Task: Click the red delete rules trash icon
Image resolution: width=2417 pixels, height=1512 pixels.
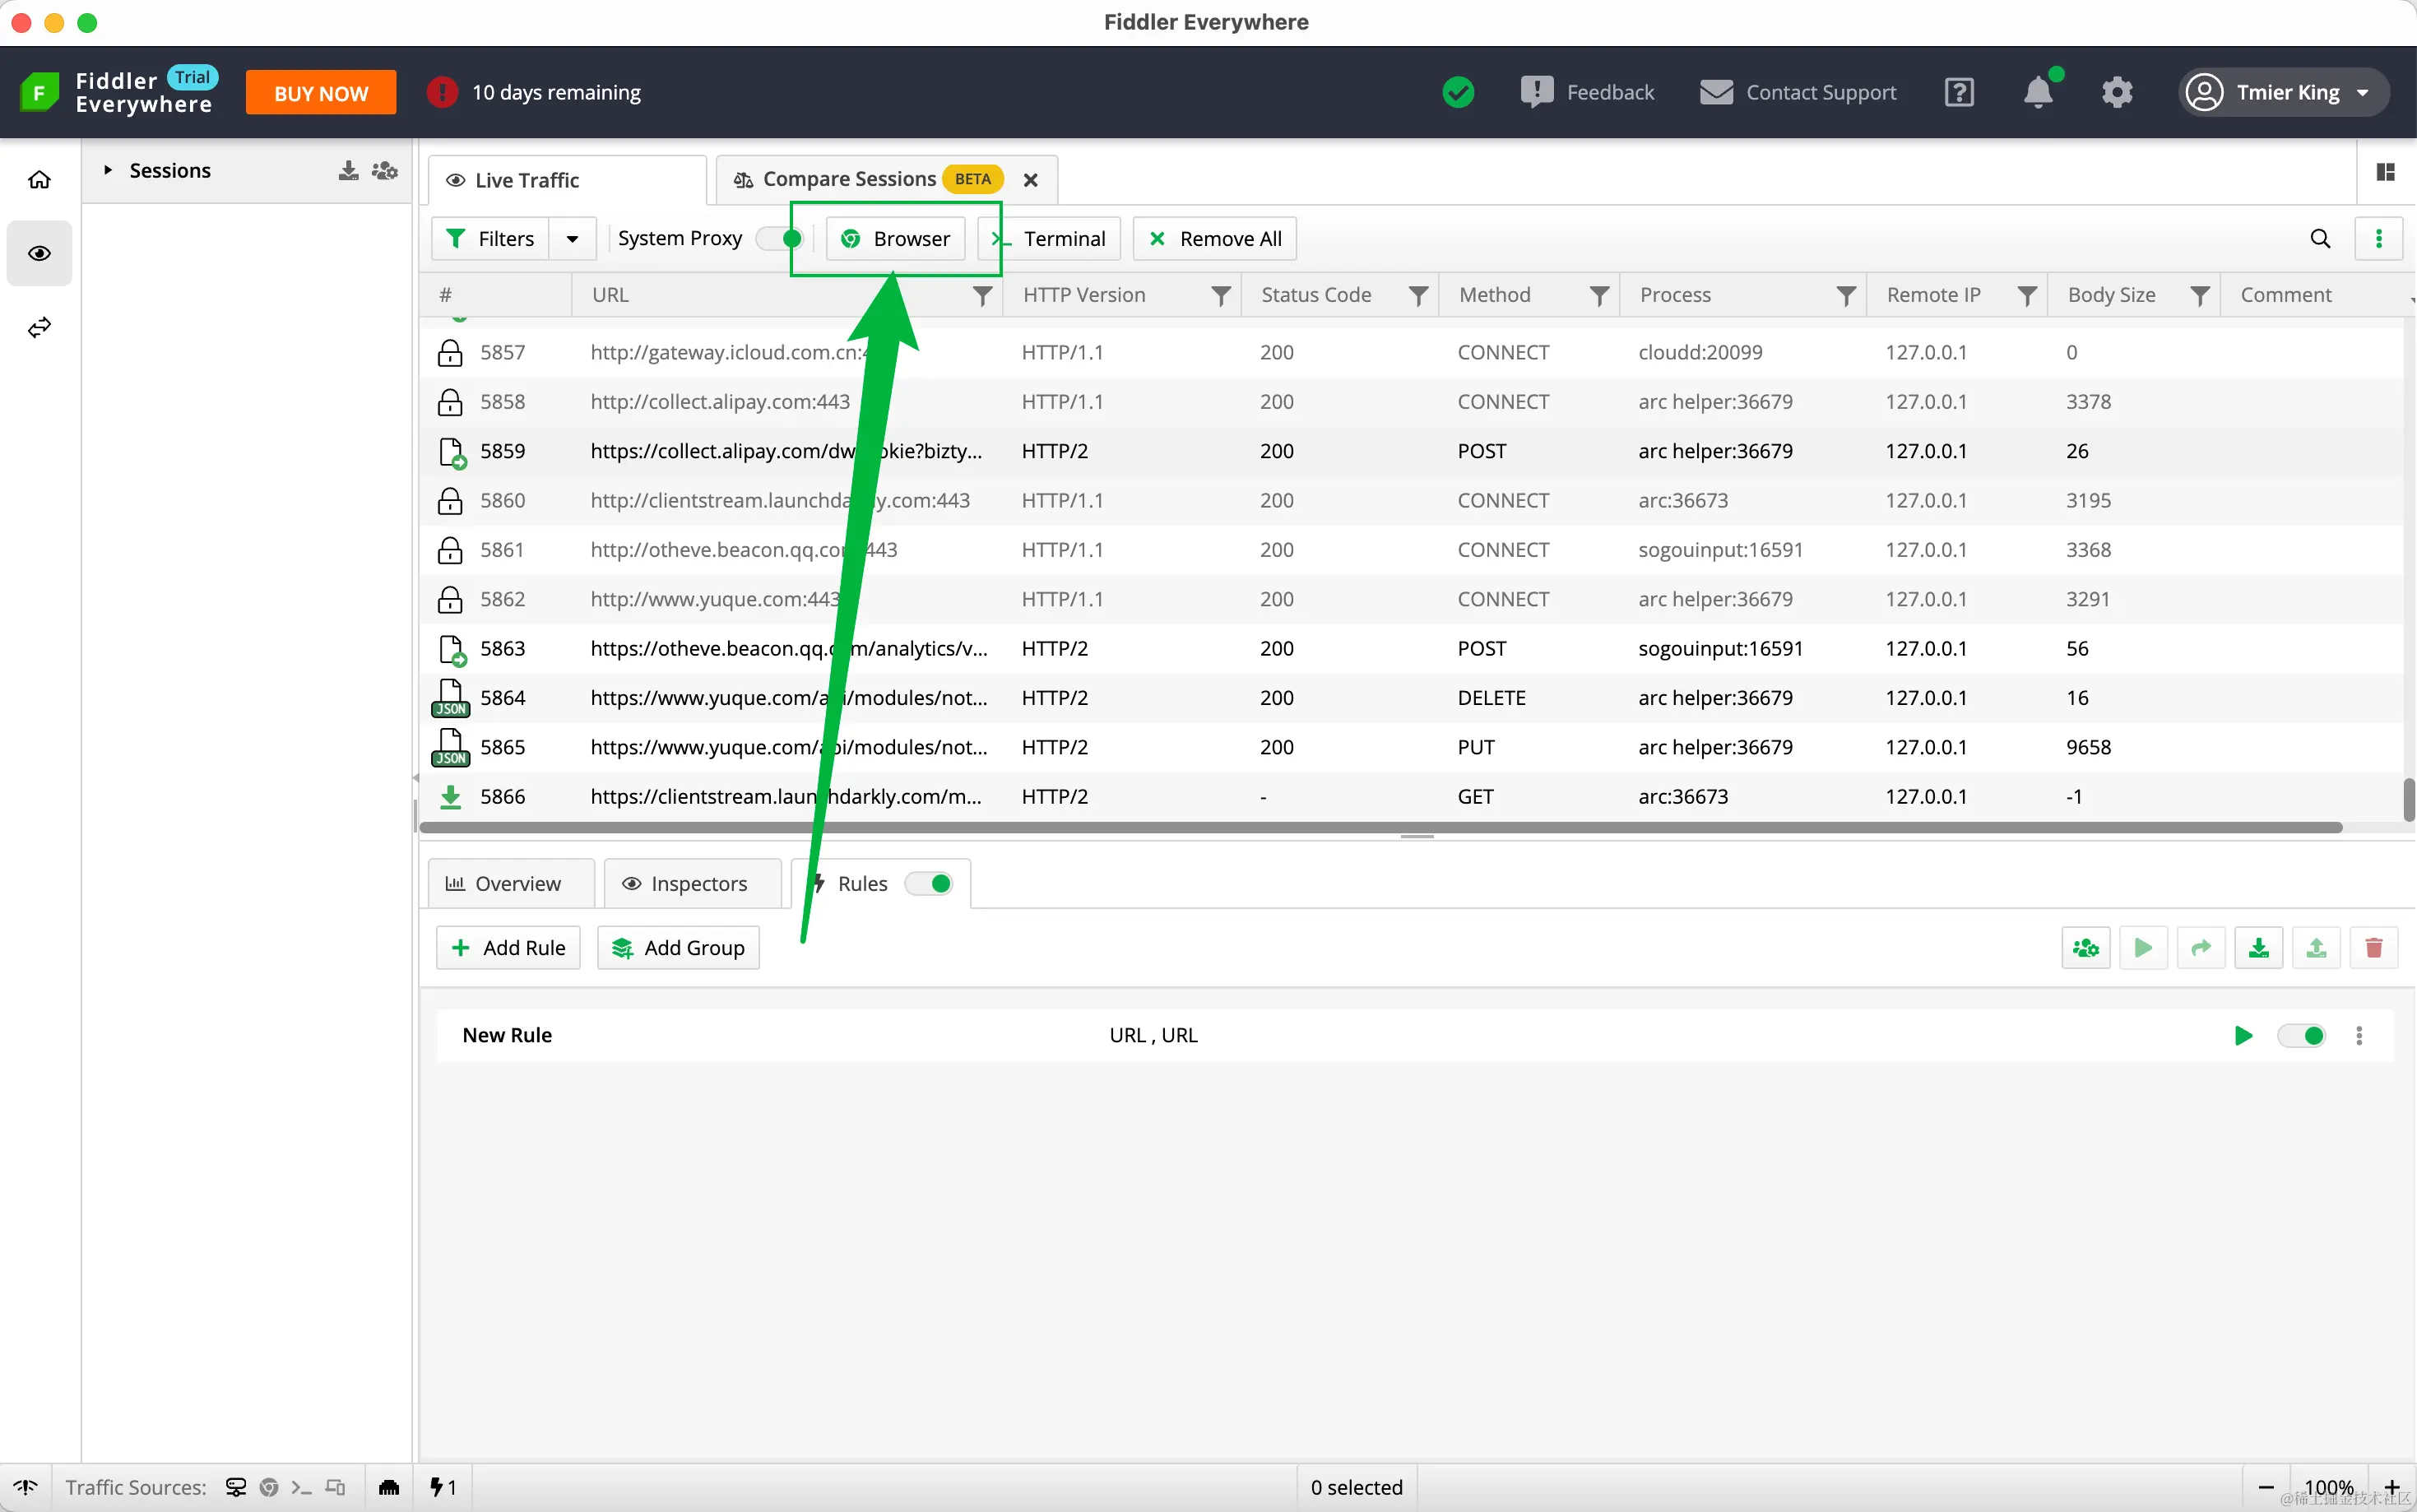Action: [2373, 947]
